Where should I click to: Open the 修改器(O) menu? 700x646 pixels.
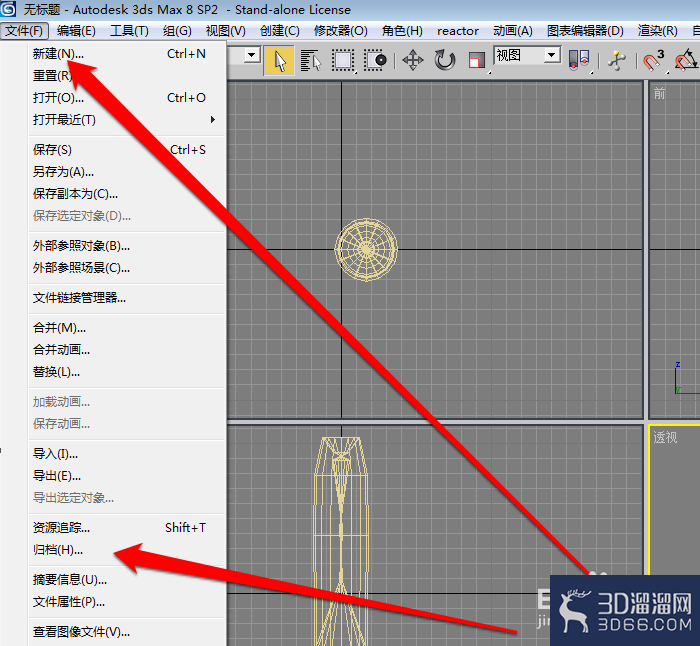pyautogui.click(x=341, y=31)
